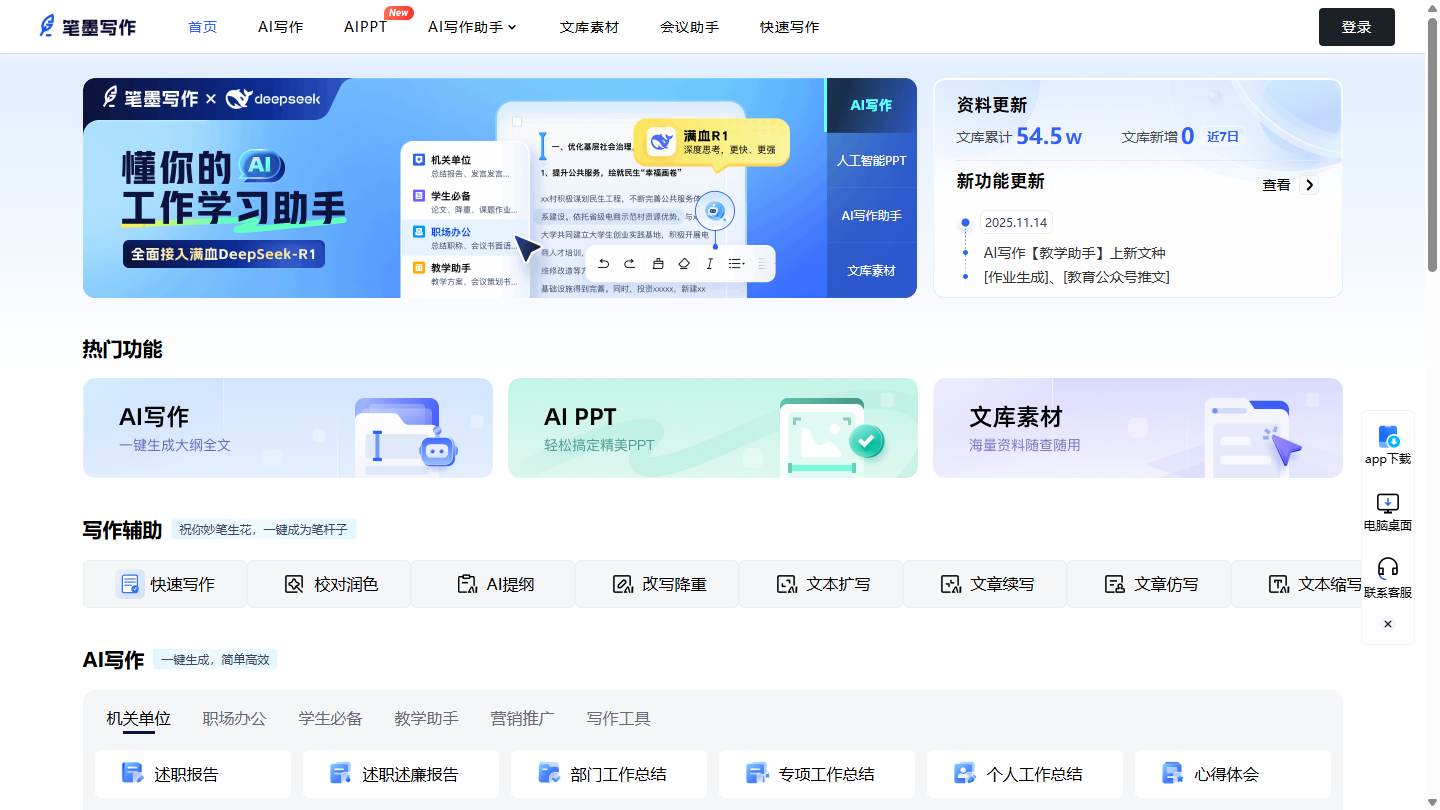Image resolution: width=1440 pixels, height=810 pixels.
Task: Click the 笔墨写作 logo
Action: [87, 27]
